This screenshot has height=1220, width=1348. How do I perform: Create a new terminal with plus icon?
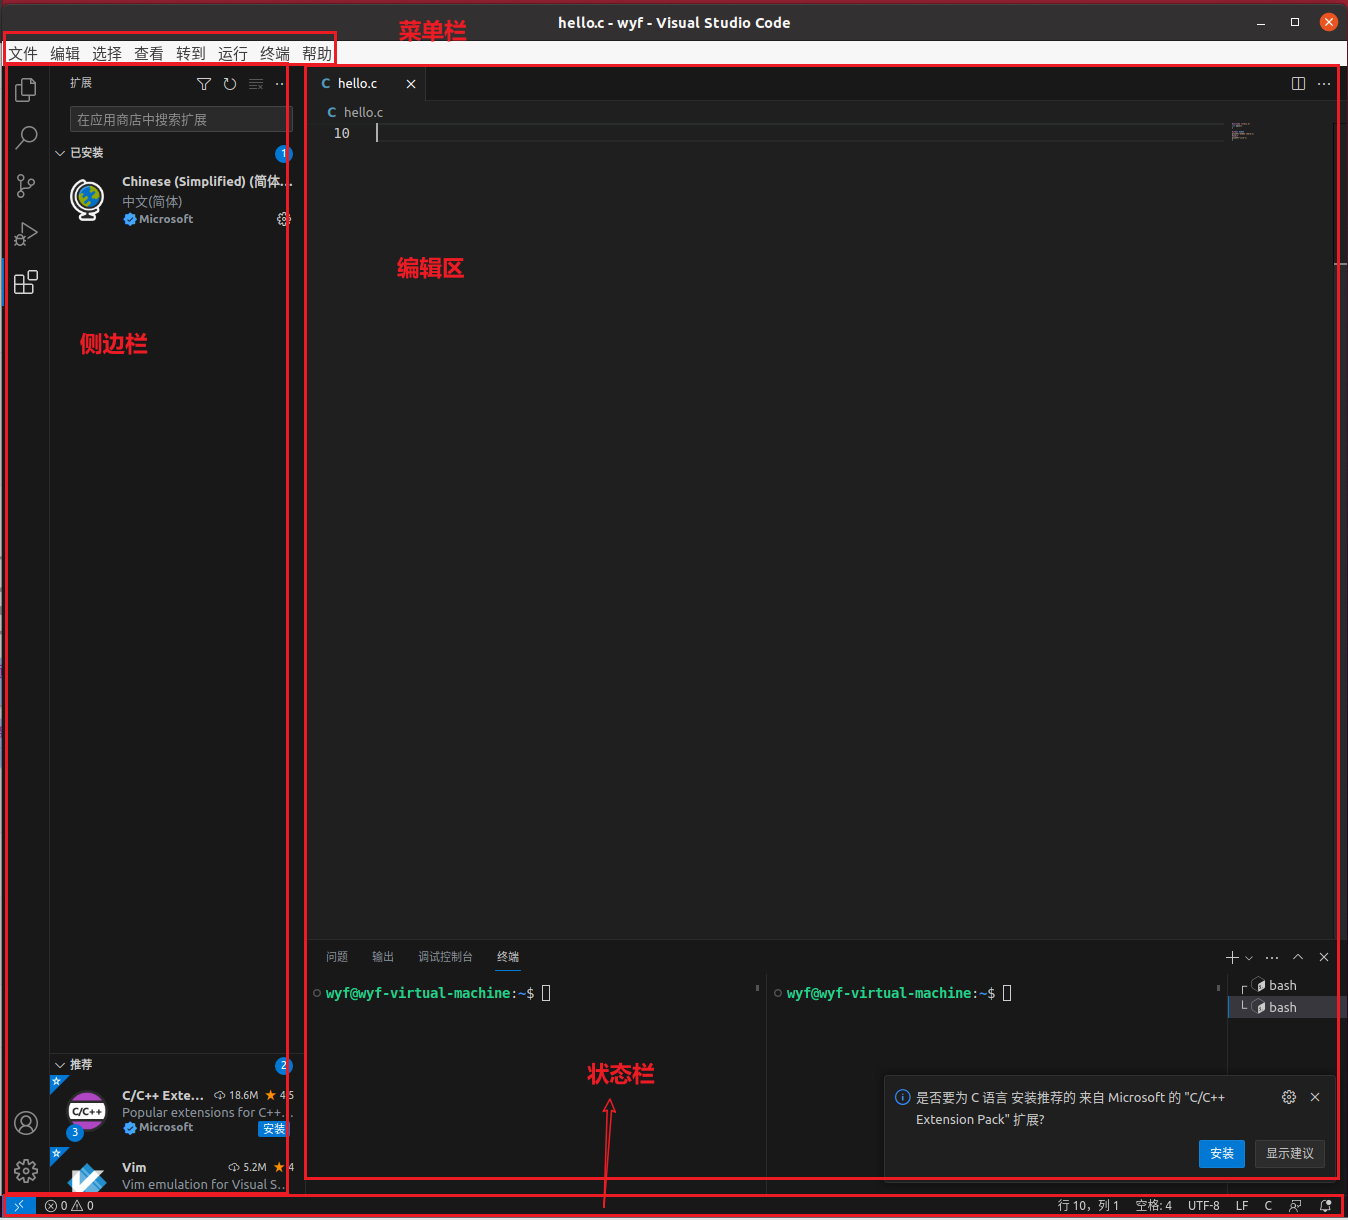1232,957
